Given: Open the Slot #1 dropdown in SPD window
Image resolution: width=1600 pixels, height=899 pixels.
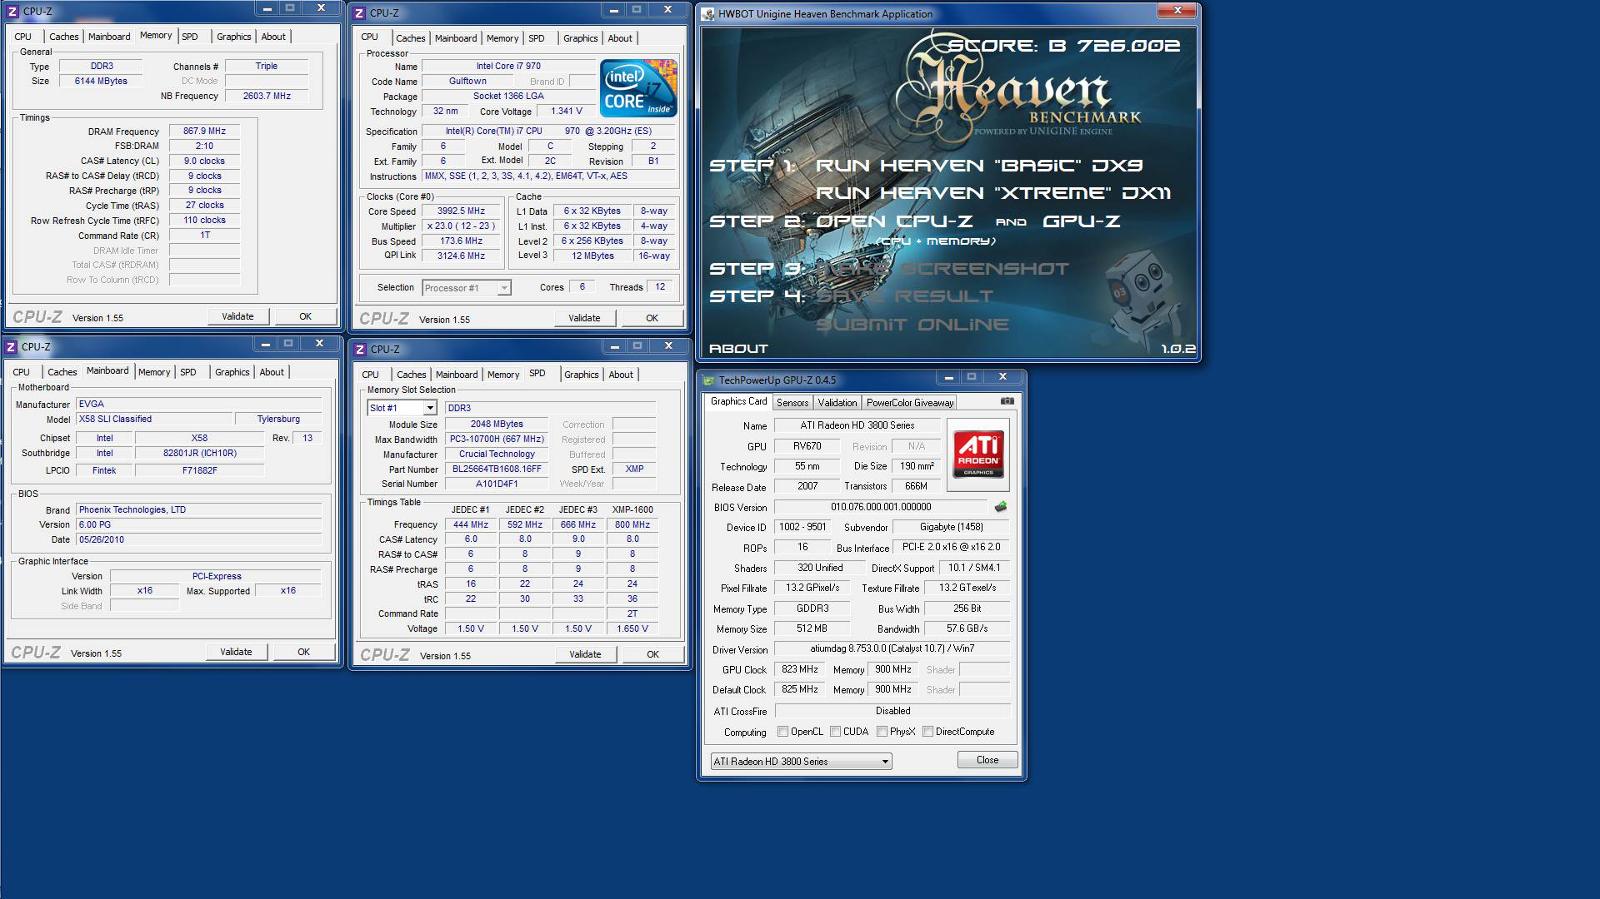Looking at the screenshot, I should [x=430, y=408].
